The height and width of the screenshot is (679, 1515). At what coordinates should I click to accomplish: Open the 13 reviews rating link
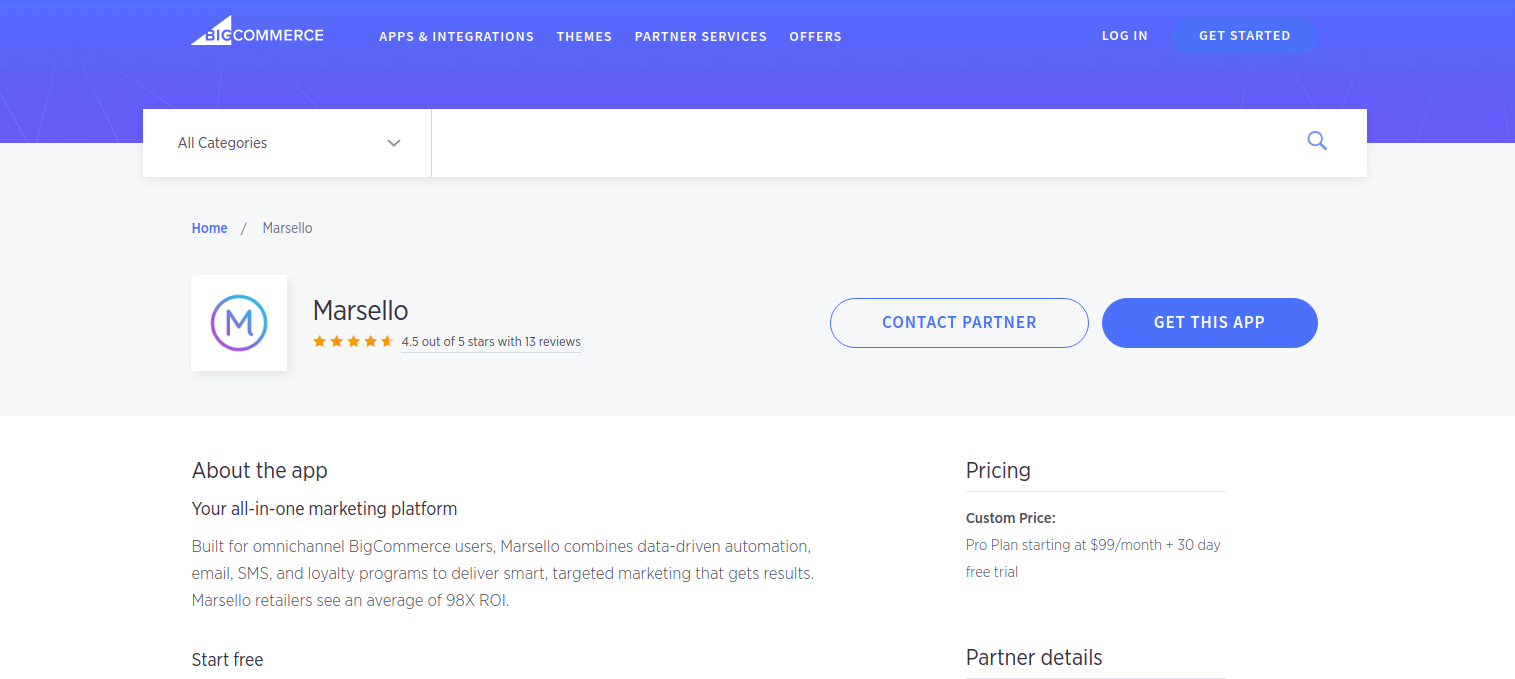point(491,342)
